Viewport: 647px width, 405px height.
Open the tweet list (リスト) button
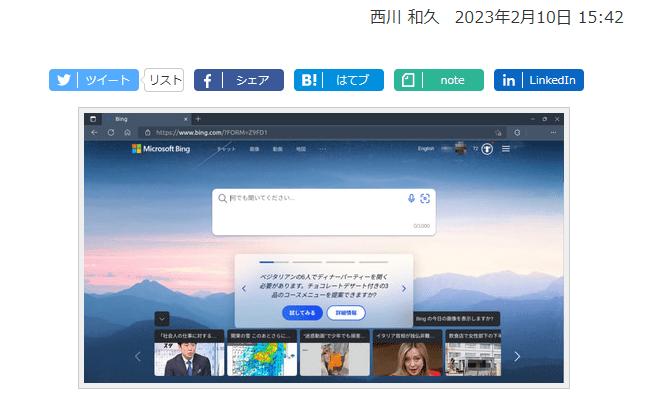(164, 80)
